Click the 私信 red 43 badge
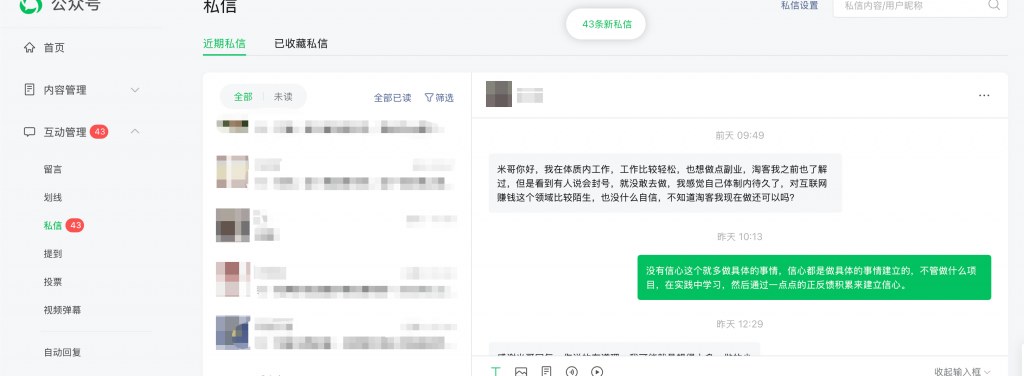This screenshot has height=376, width=1024. pyautogui.click(x=75, y=226)
